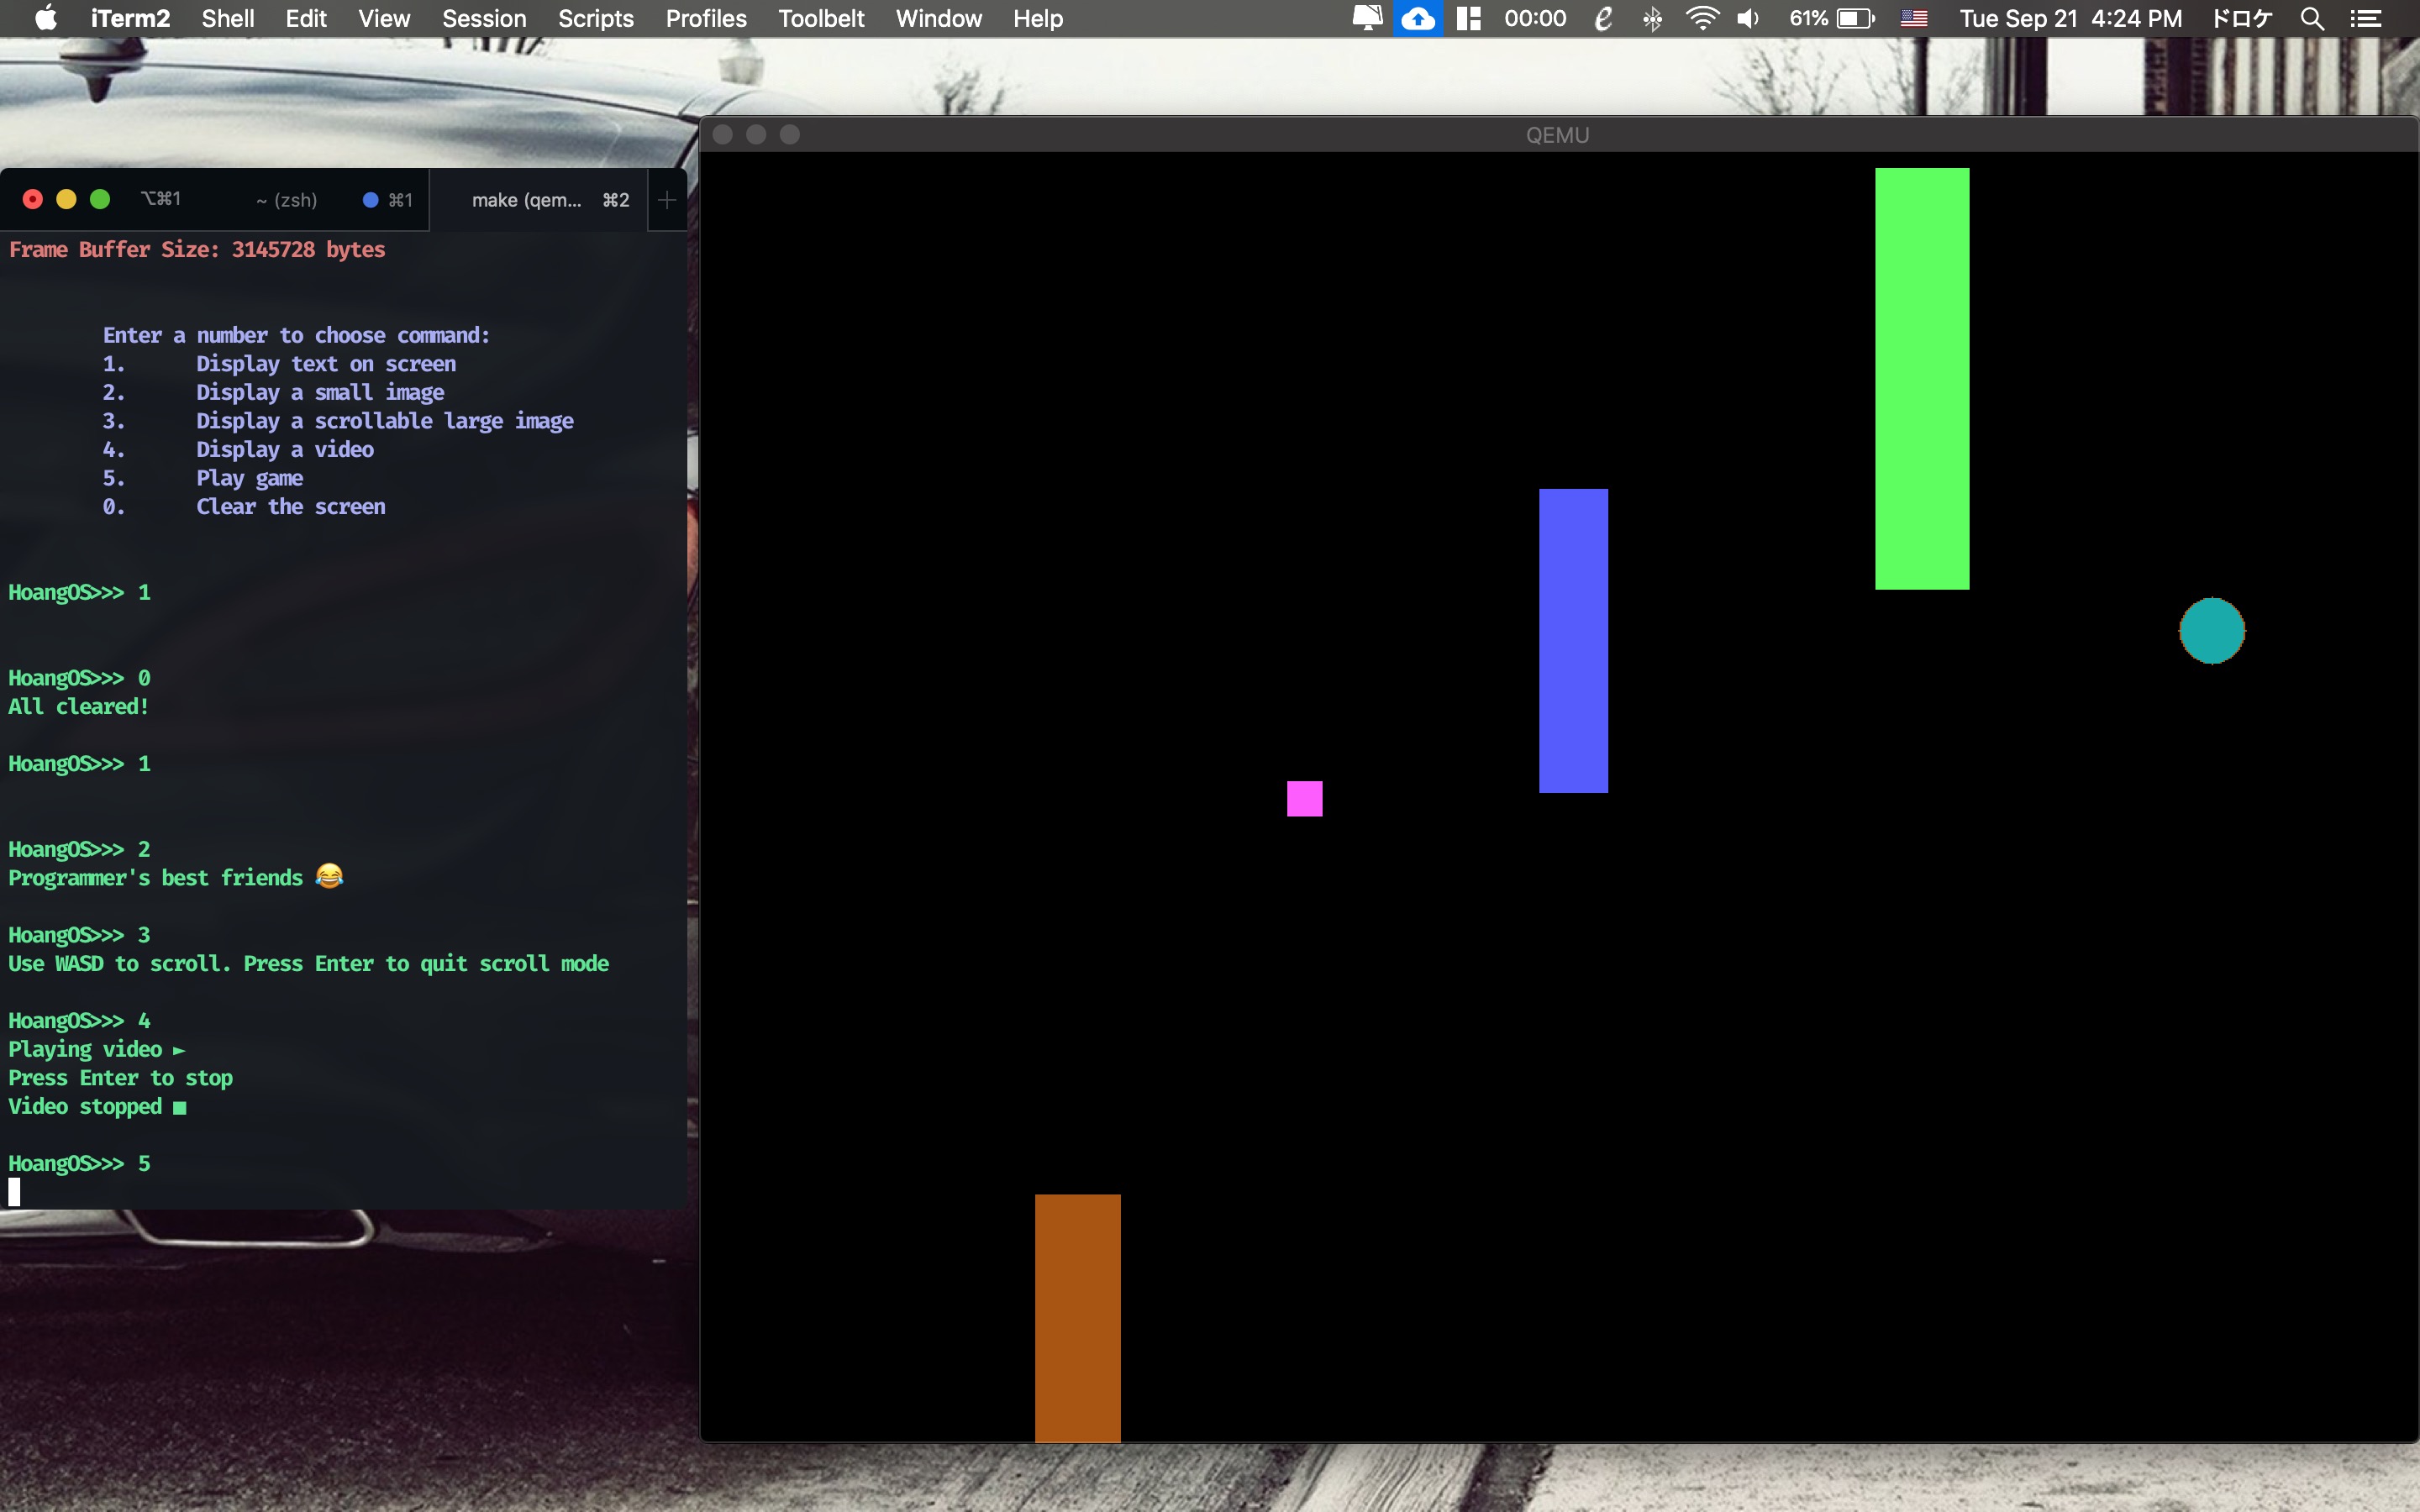
Task: Open the Notification Center list icon
Action: tap(2365, 19)
